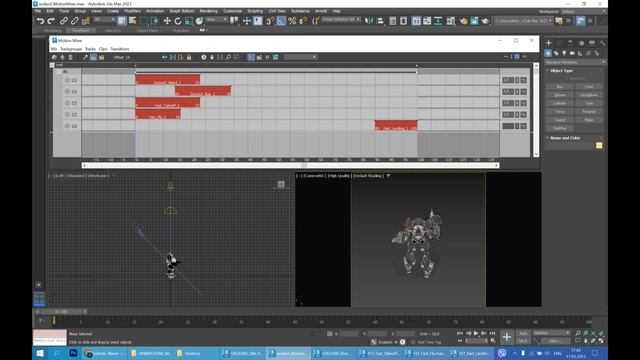Select the Lights category bulb icon
Image resolution: width=640 pixels, height=360 pixels.
click(564, 53)
